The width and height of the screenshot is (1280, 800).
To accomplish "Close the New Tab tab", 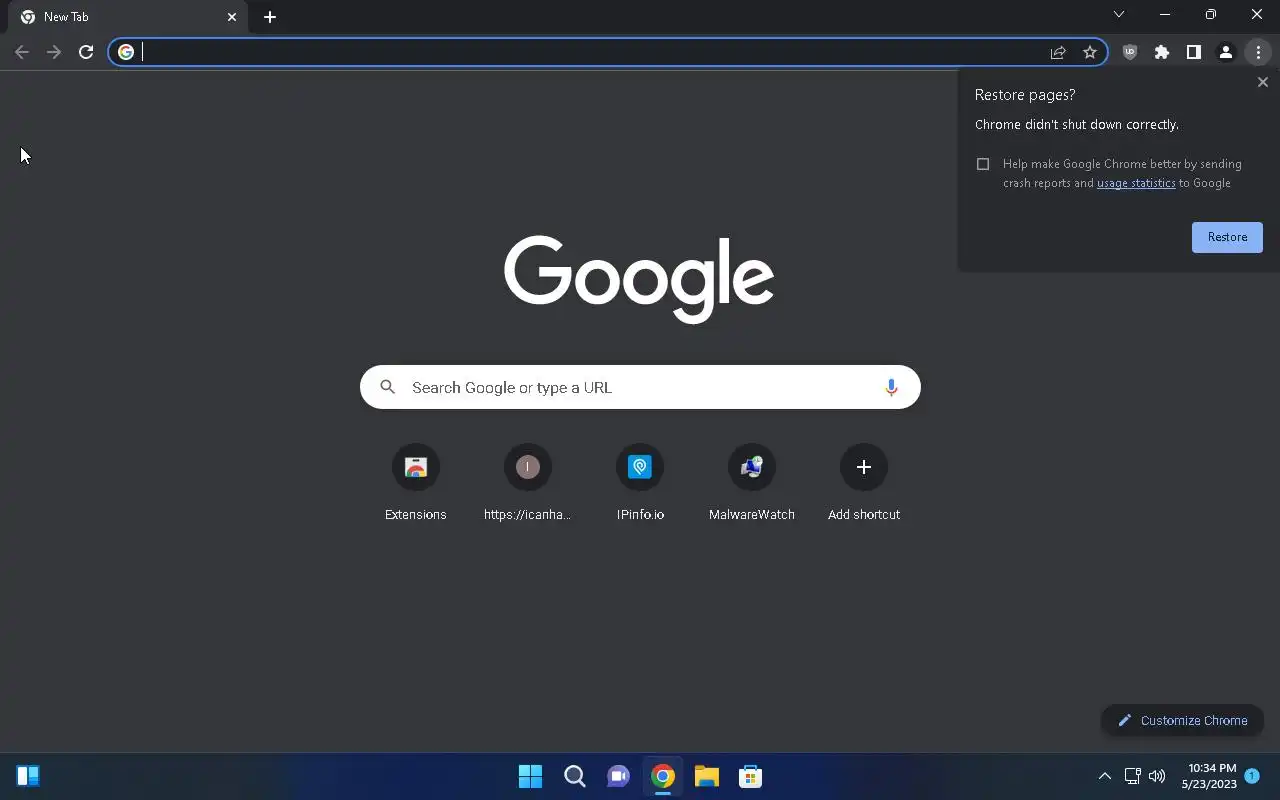I will click(232, 17).
